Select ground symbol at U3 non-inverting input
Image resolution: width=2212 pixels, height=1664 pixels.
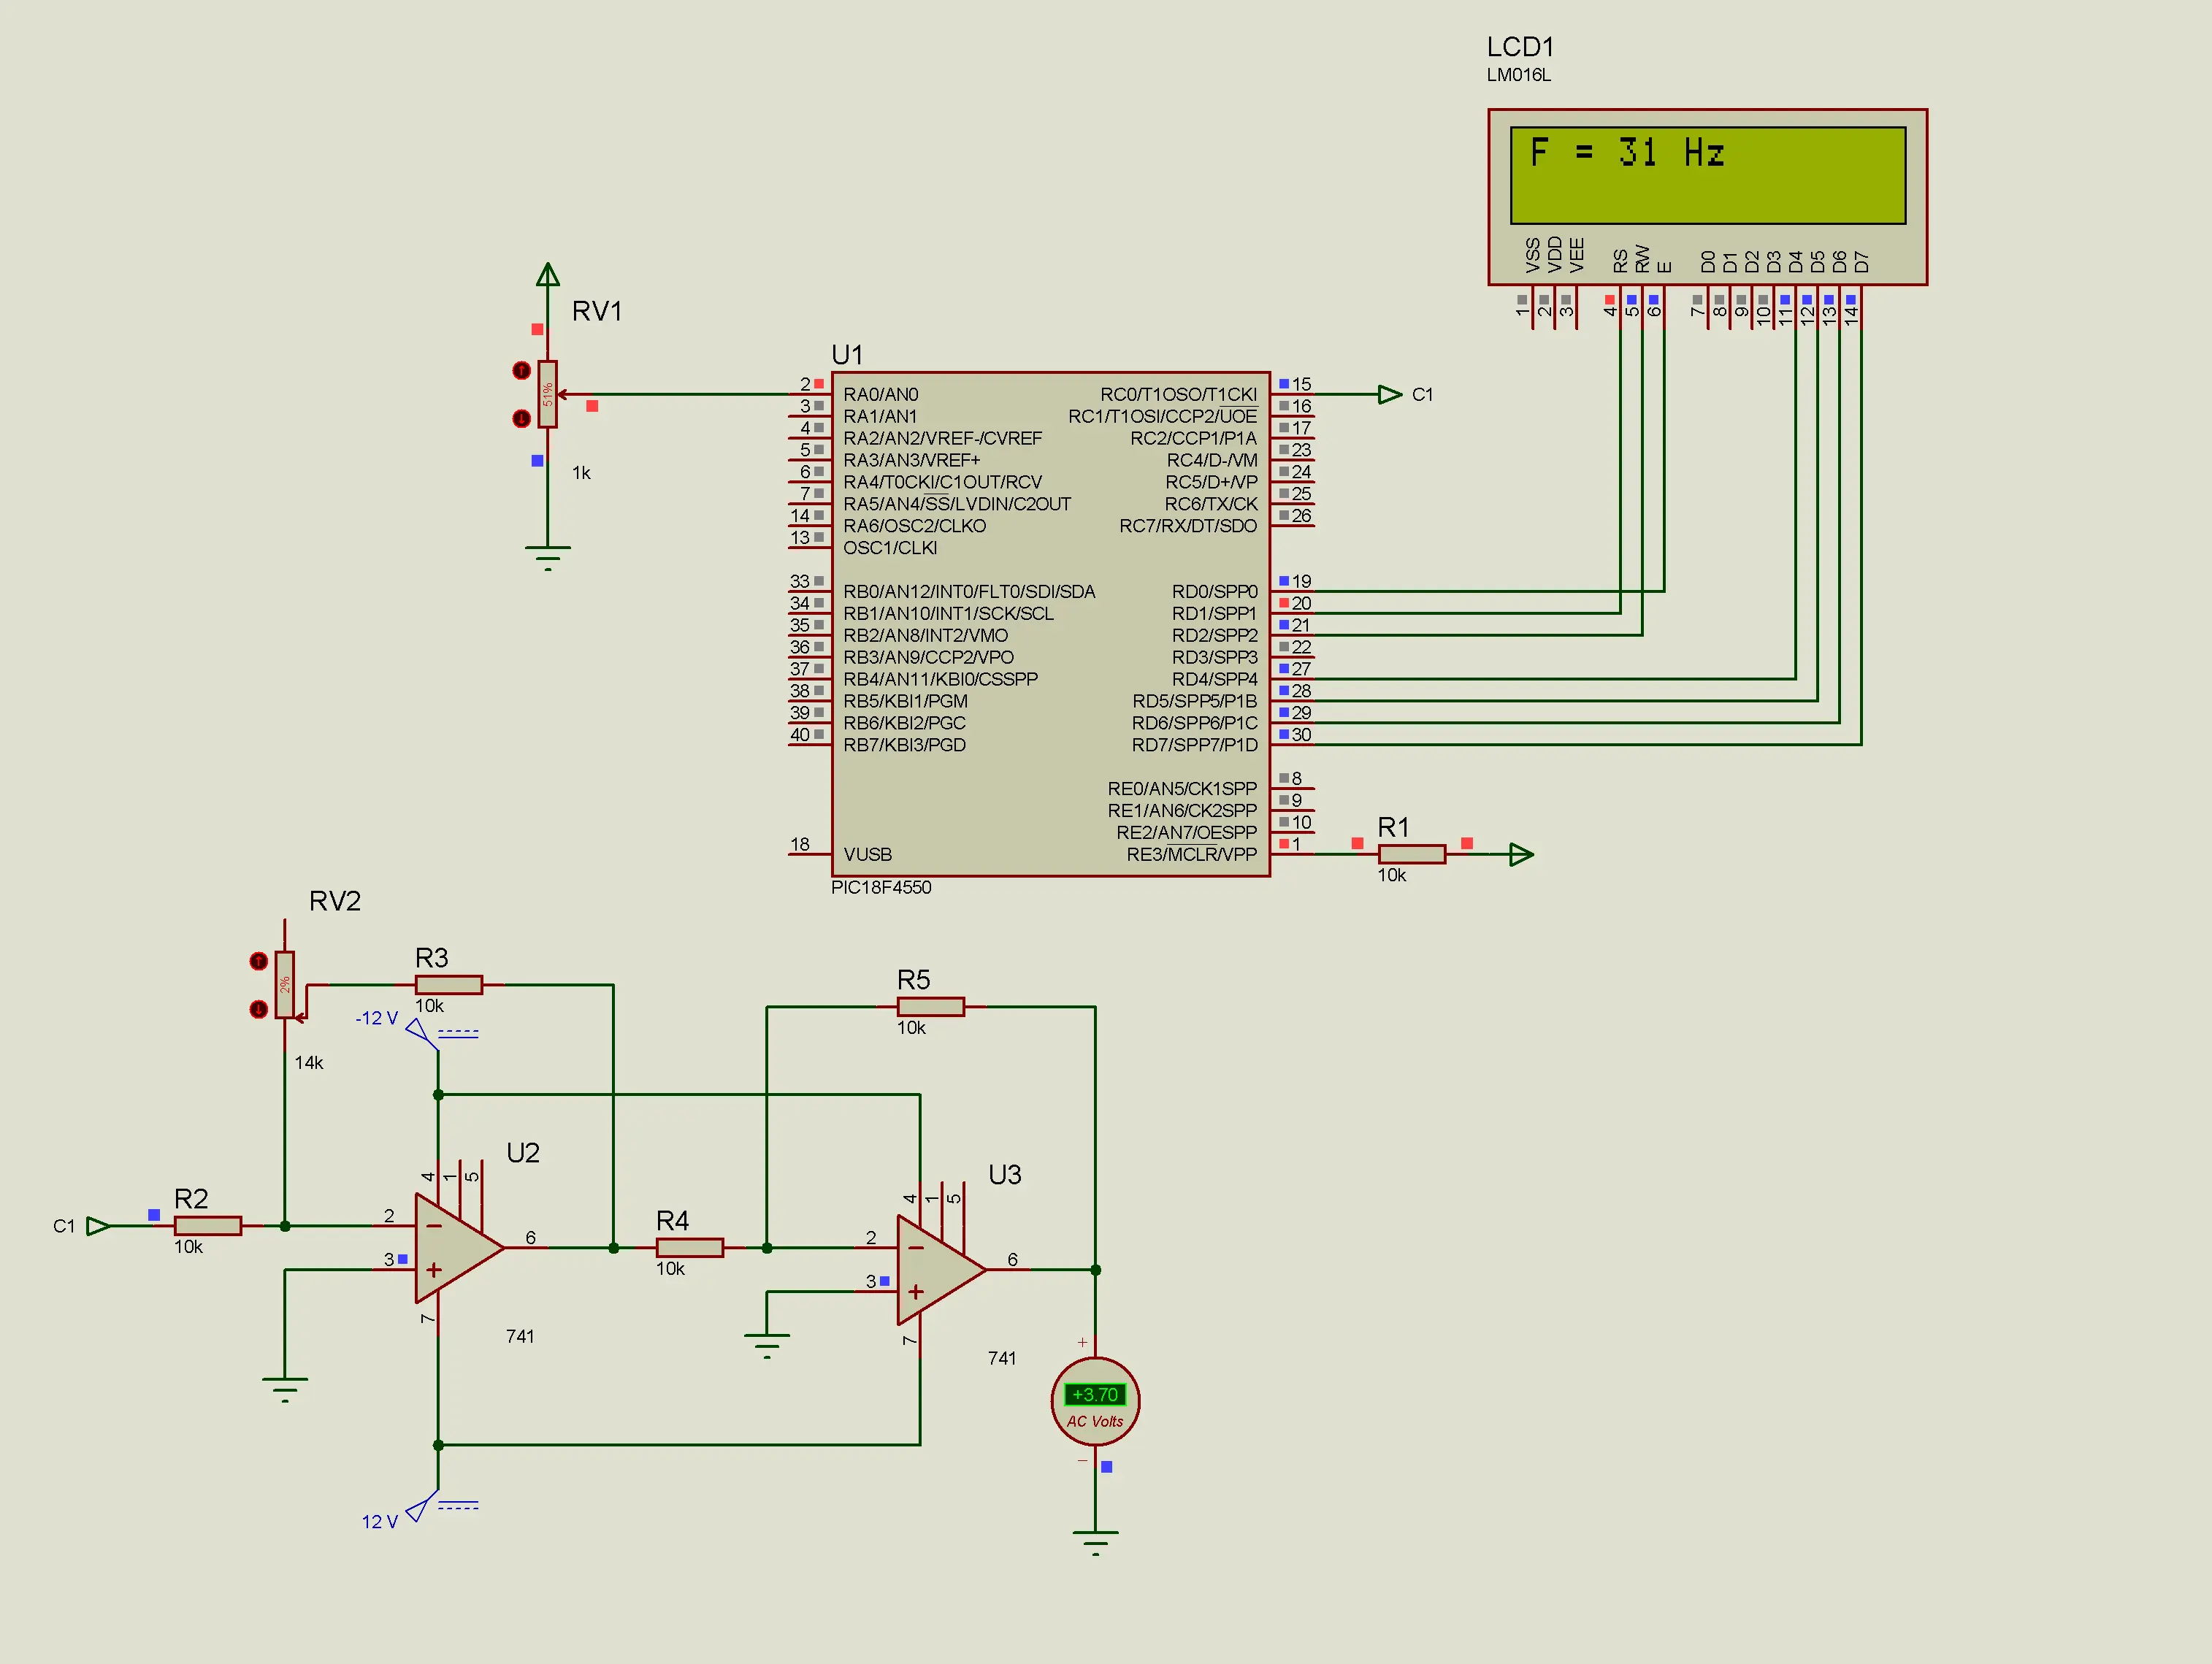[767, 1345]
